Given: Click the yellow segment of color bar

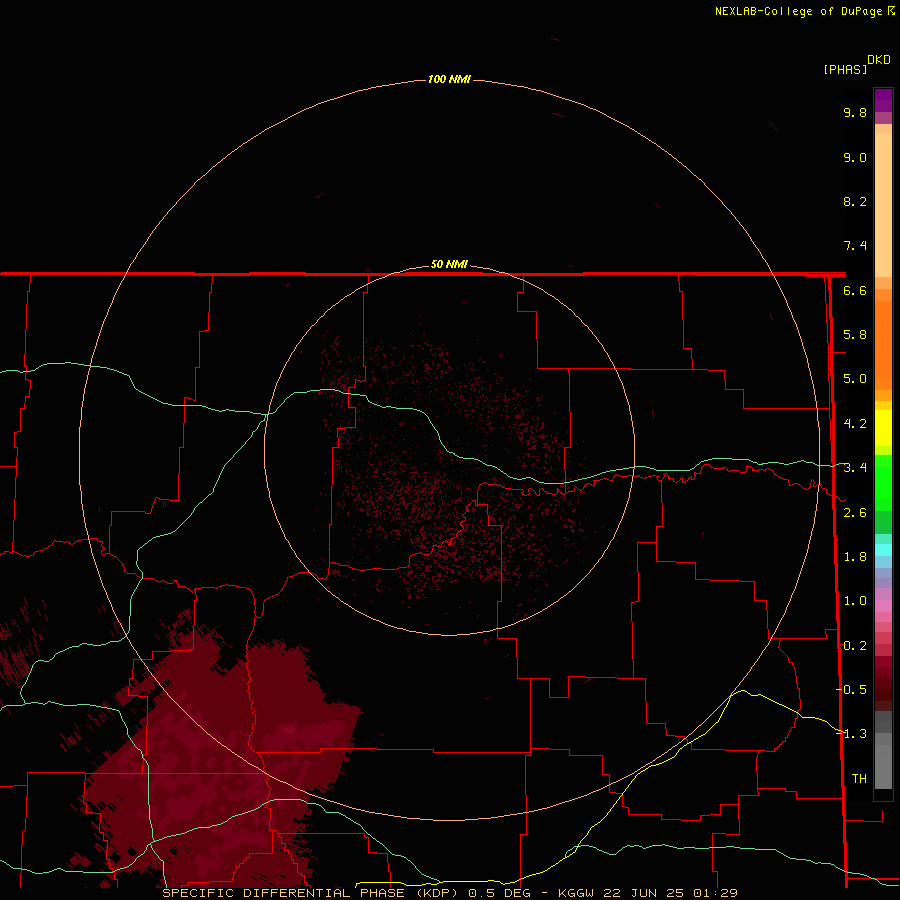Looking at the screenshot, I should (883, 428).
